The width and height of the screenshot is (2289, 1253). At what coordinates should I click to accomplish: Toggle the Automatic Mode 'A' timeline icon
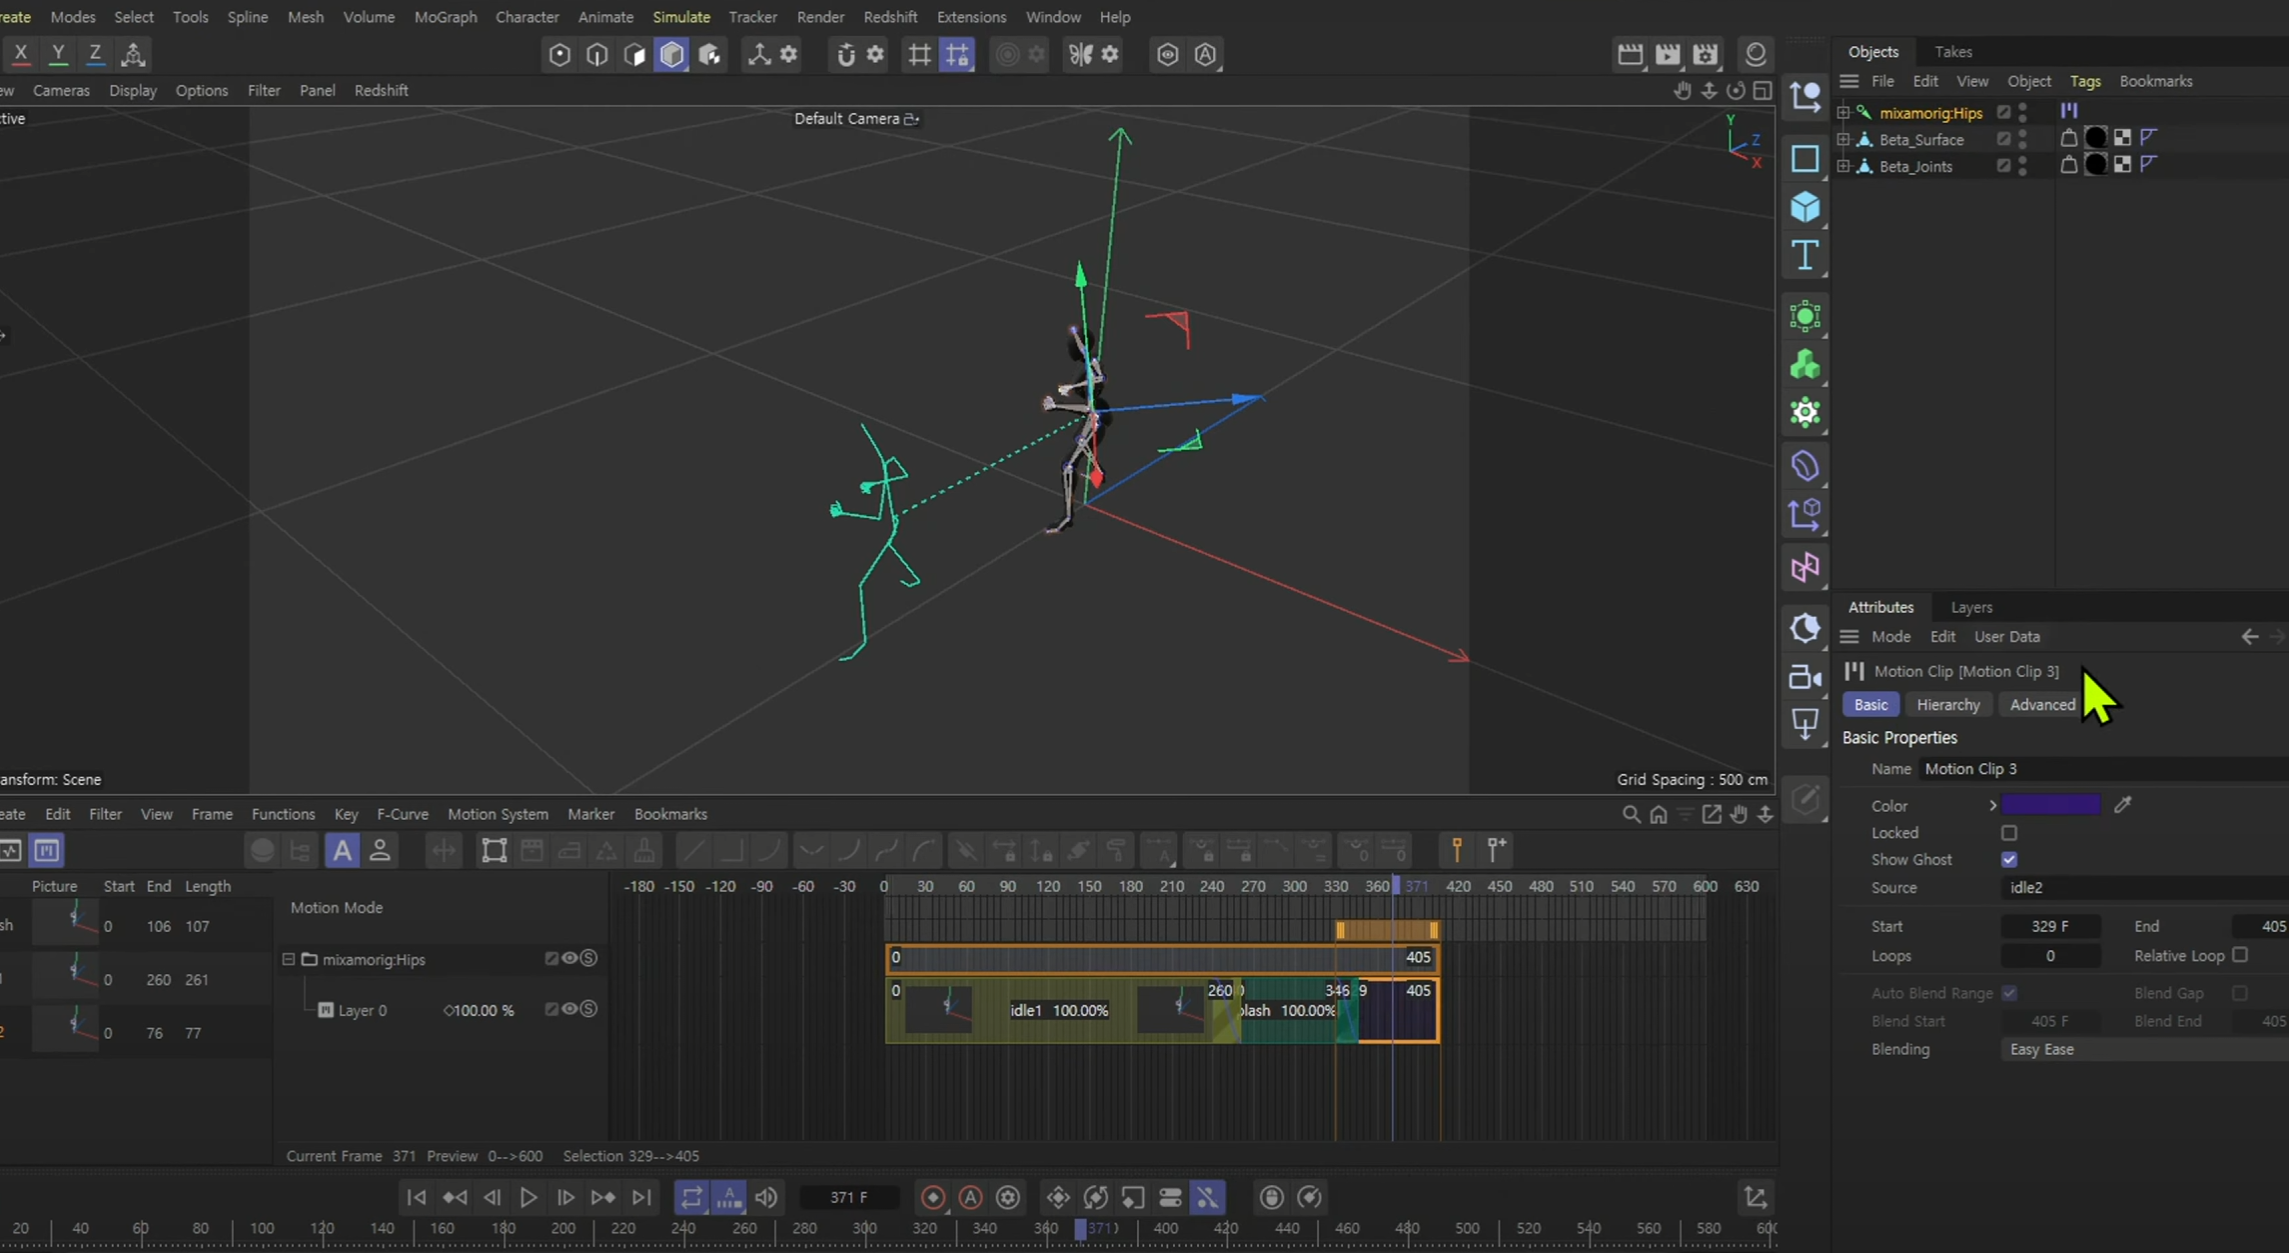pyautogui.click(x=342, y=851)
